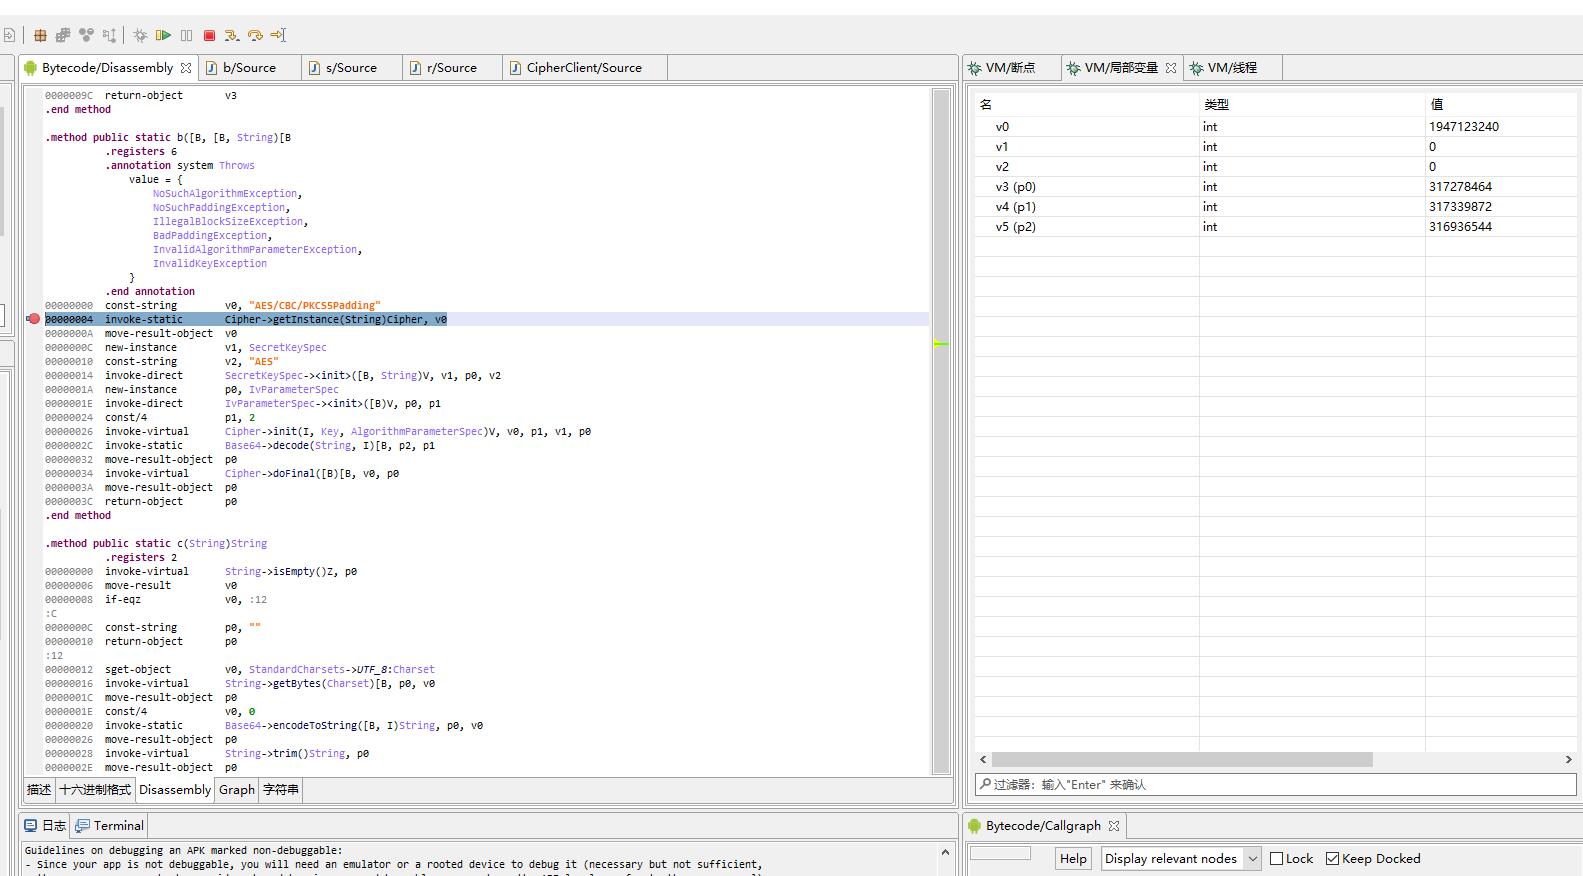The width and height of the screenshot is (1583, 876).
Task: Click the variables filter input field
Action: (1276, 785)
